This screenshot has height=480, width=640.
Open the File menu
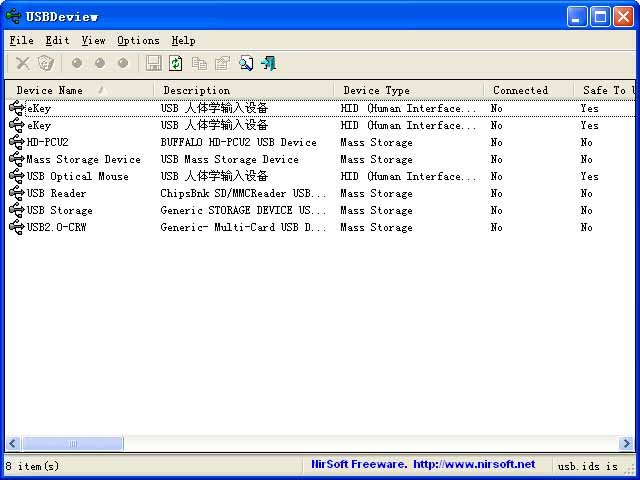point(21,40)
